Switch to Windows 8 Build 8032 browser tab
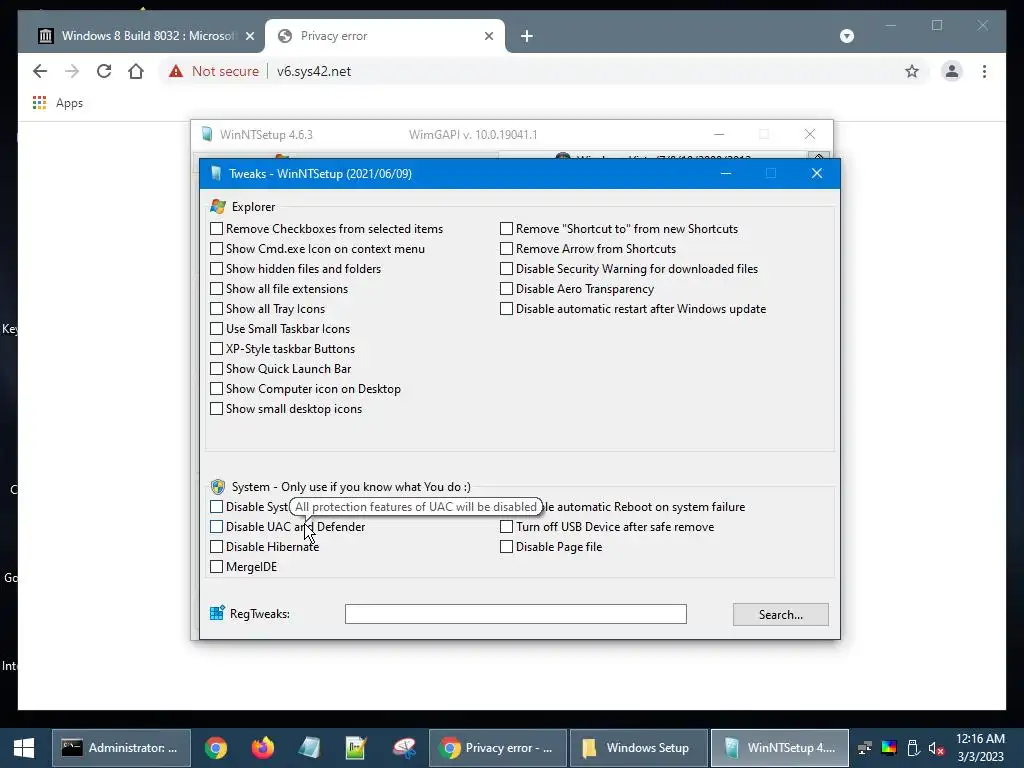 147,36
